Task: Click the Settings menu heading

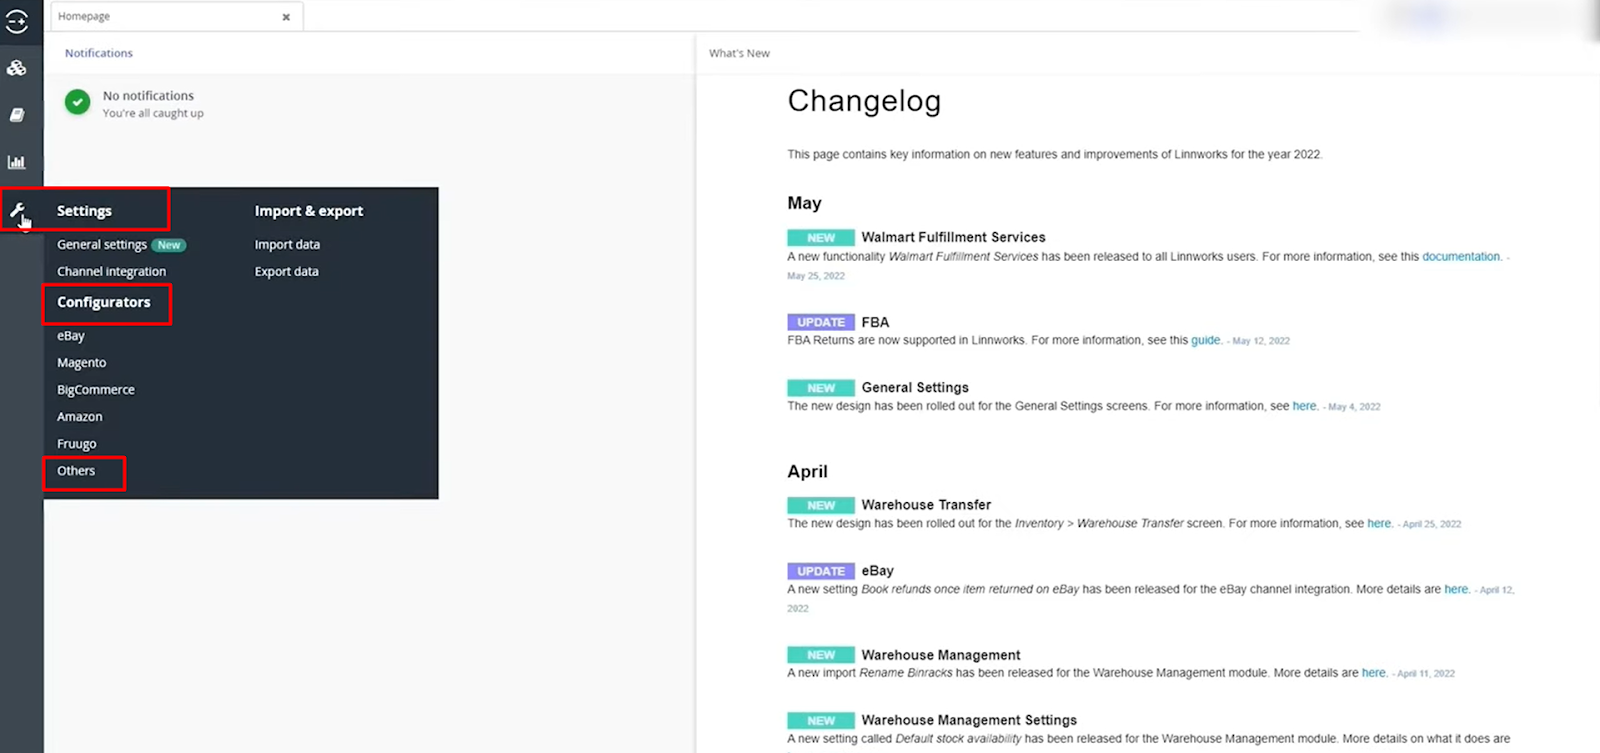Action: [x=84, y=211]
